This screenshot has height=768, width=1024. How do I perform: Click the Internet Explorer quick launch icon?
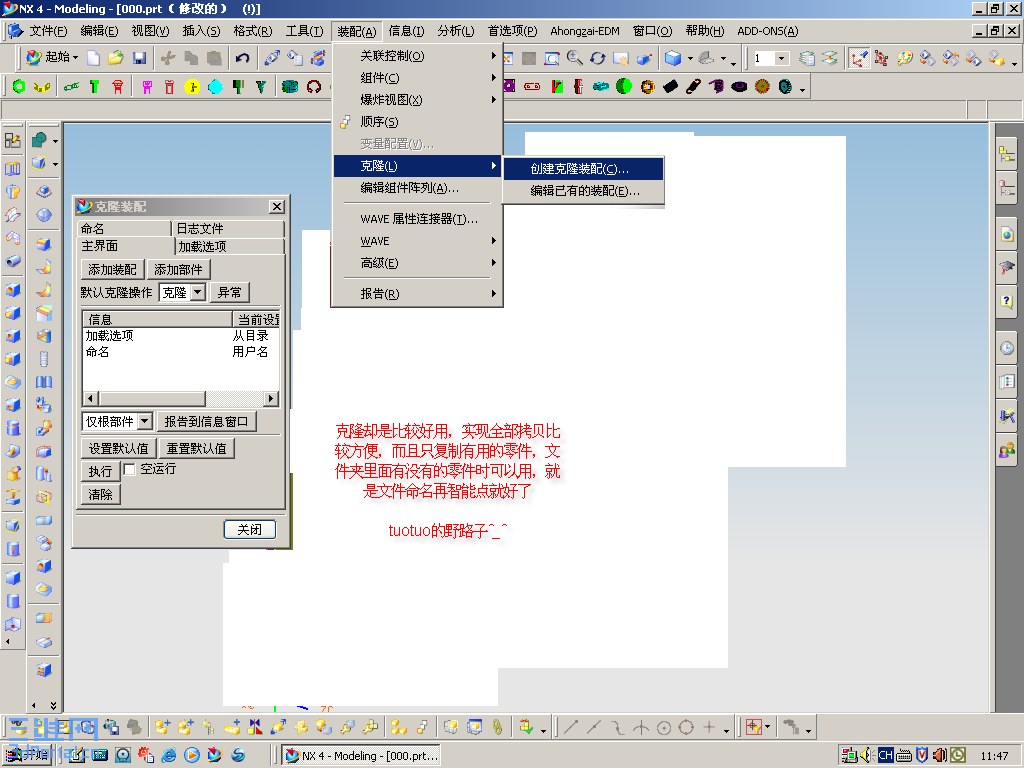pos(168,755)
